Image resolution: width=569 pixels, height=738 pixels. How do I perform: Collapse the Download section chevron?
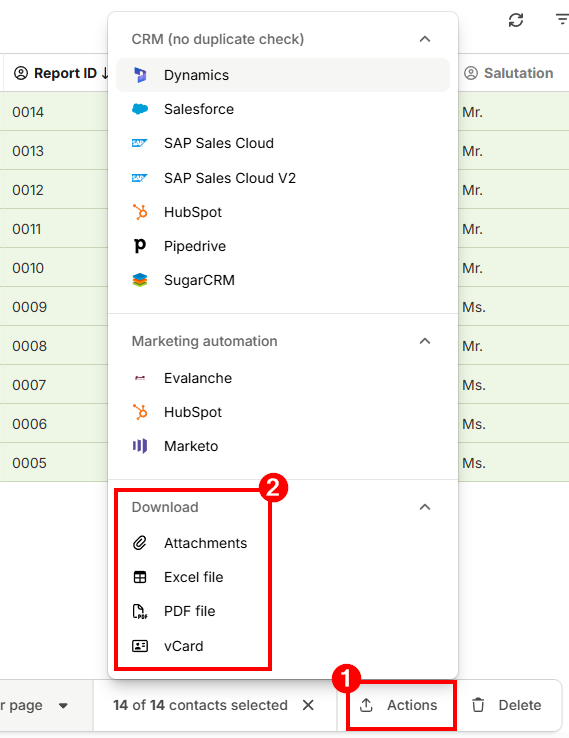pos(425,507)
